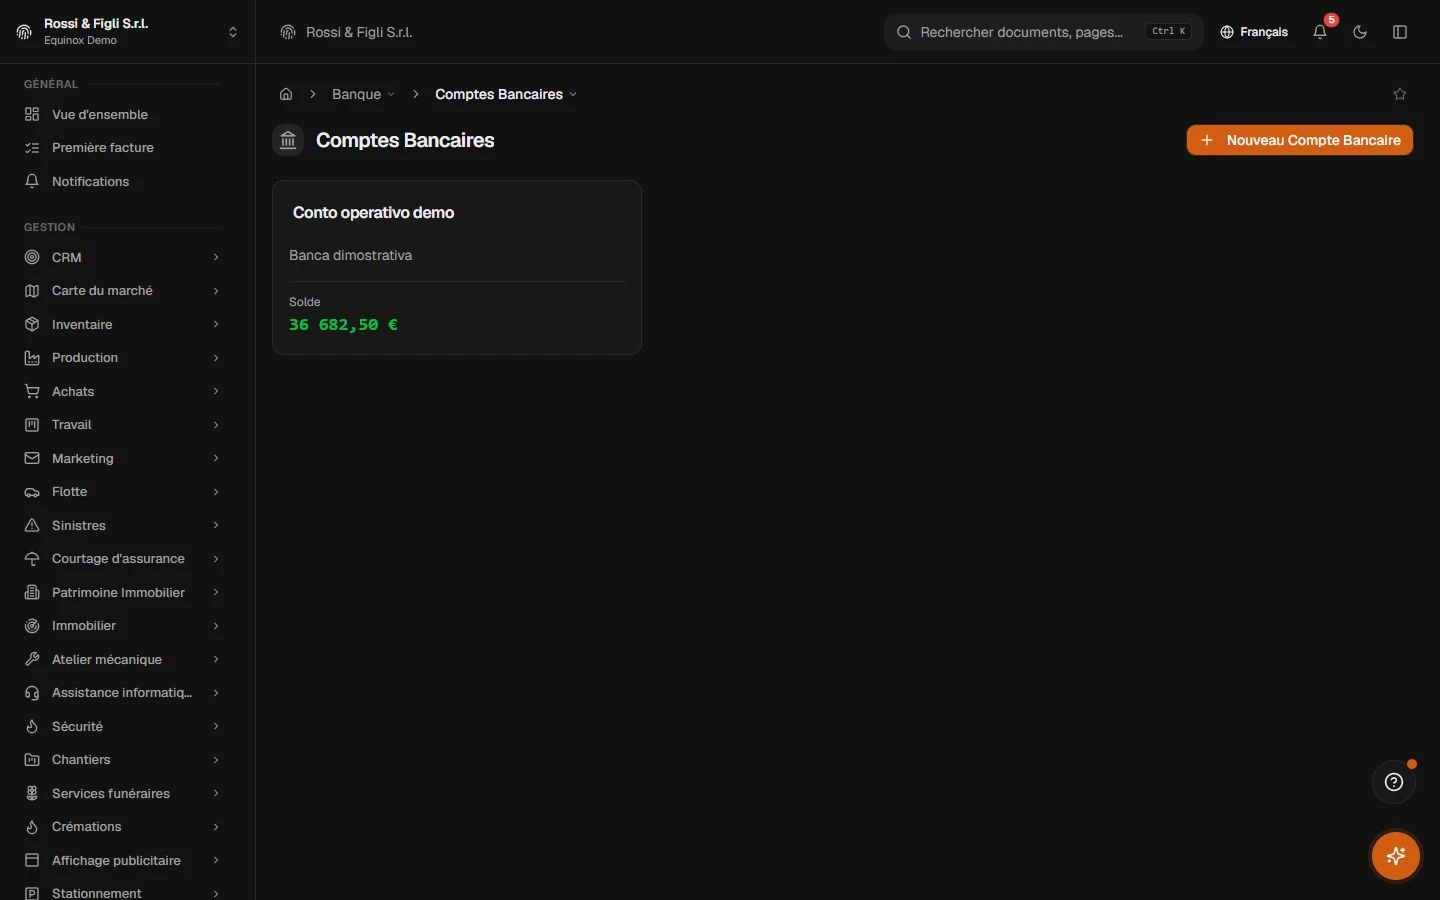The width and height of the screenshot is (1440, 900).
Task: Open the Services funéraires sidebar item
Action: 122,793
